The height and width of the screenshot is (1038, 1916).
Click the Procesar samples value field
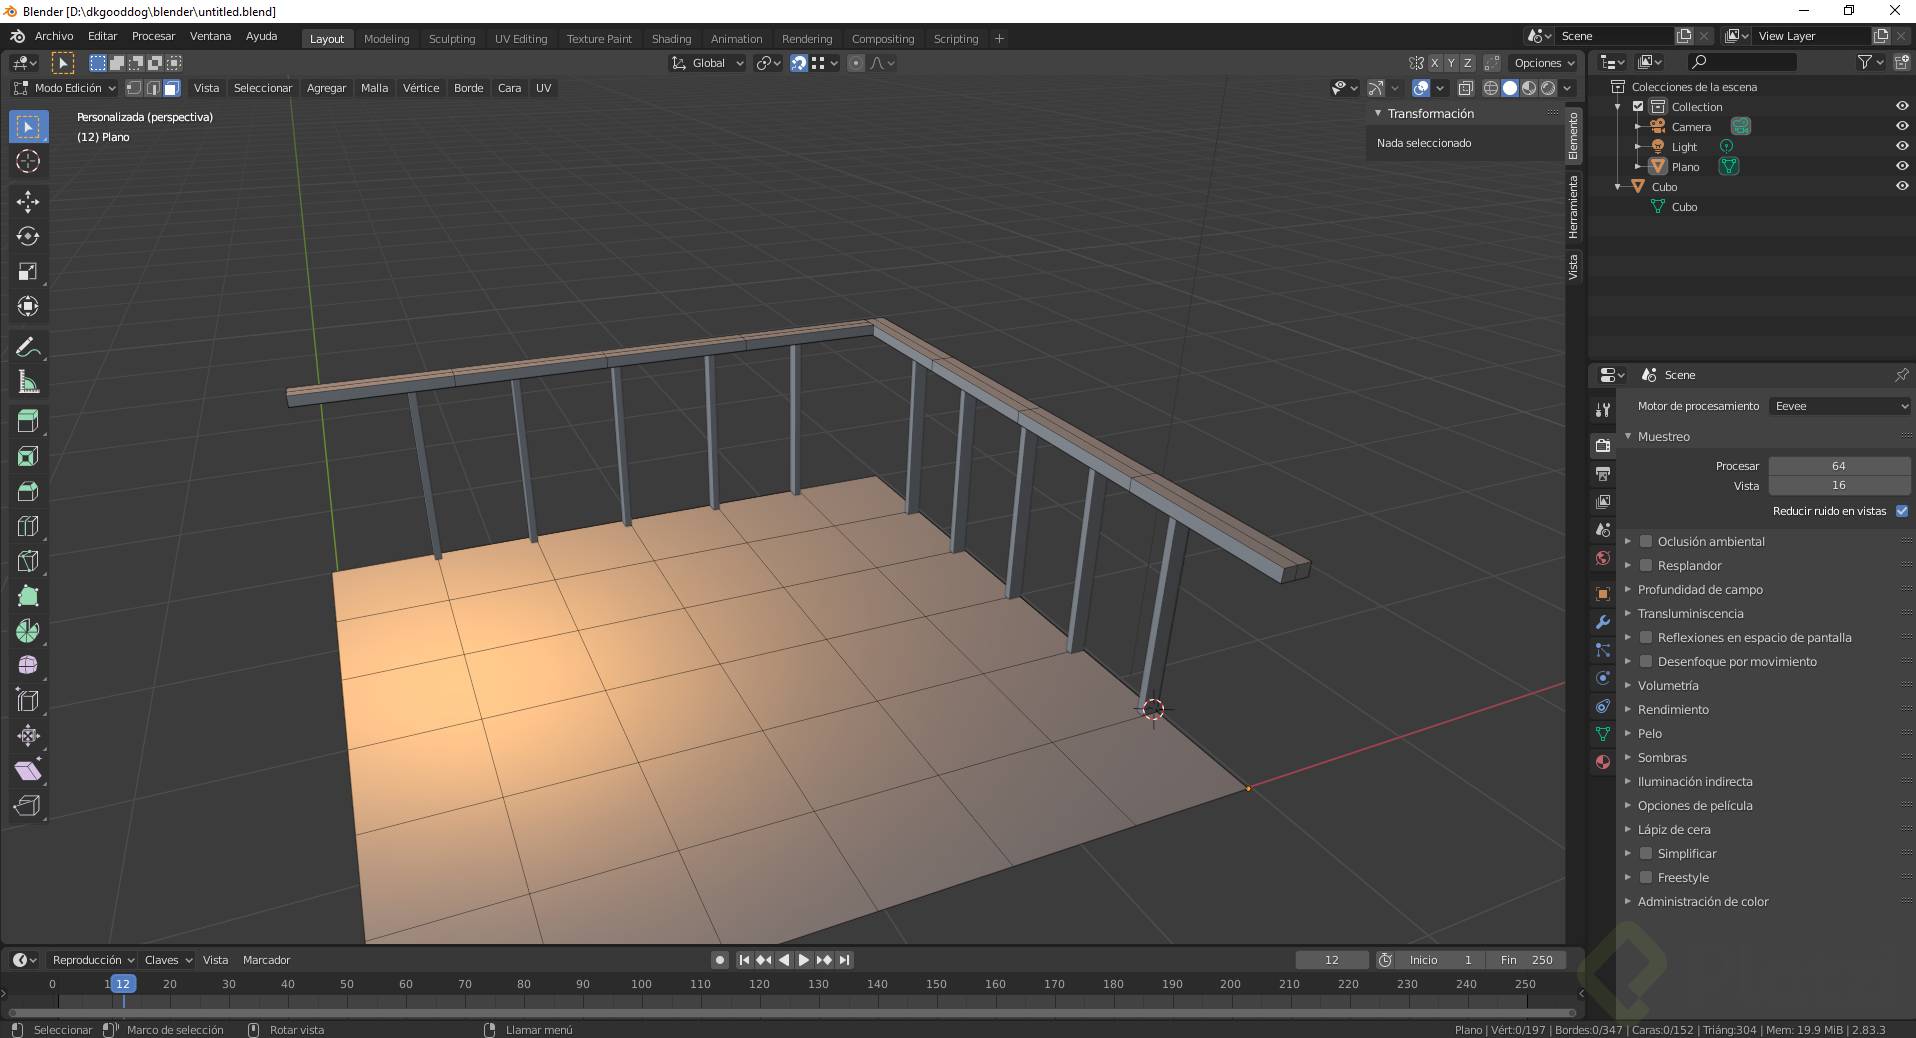pos(1838,466)
